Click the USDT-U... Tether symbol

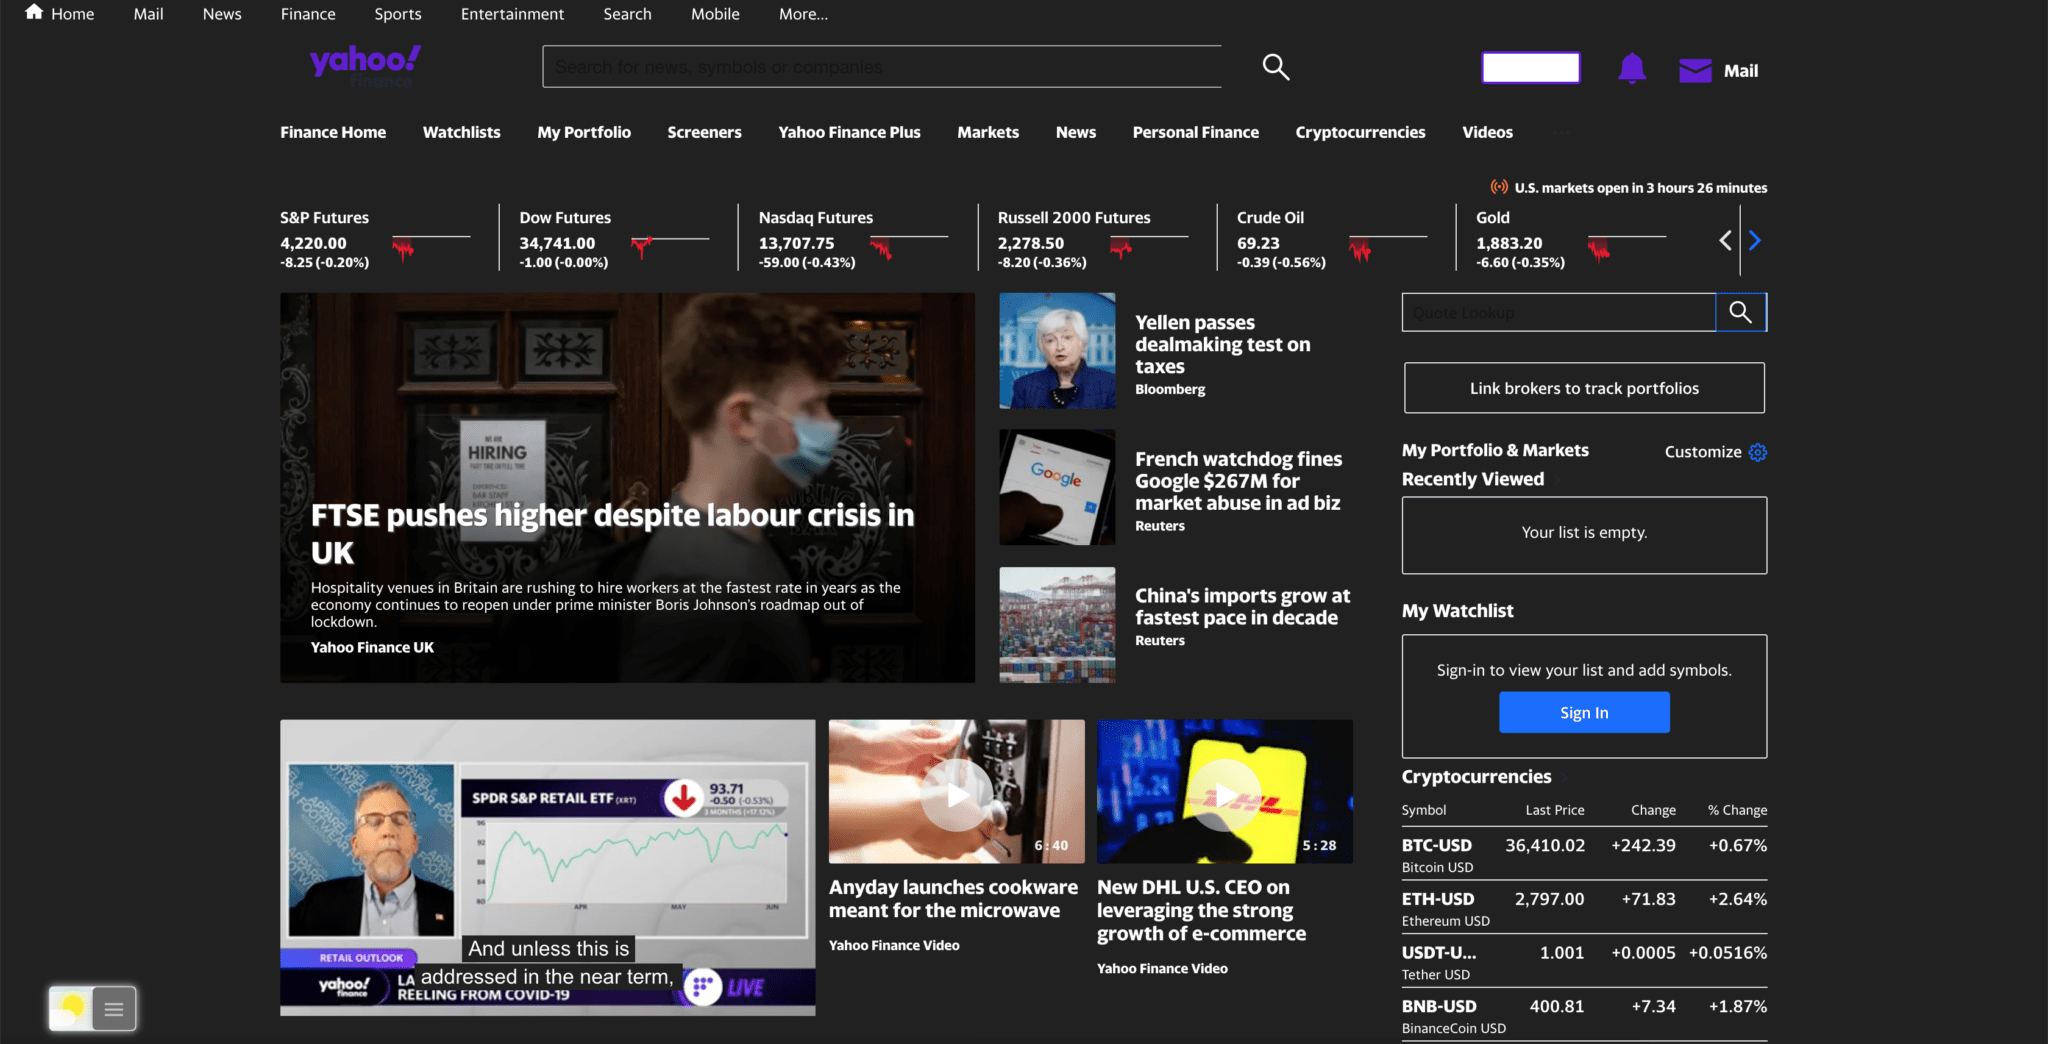point(1438,952)
